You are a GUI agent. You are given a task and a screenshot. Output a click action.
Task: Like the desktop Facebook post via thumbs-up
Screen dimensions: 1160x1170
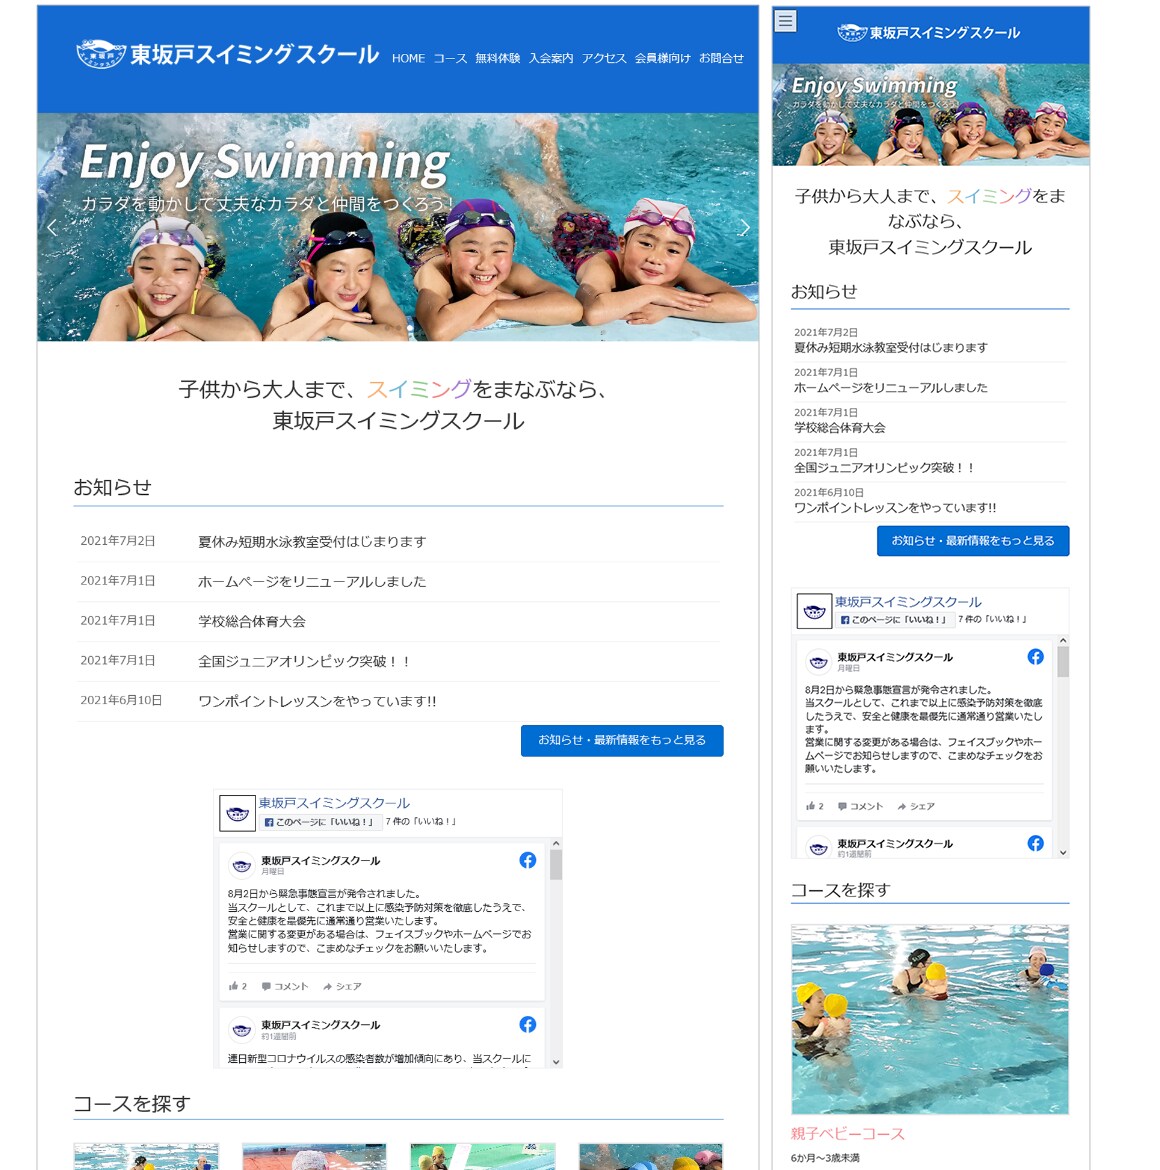coord(237,986)
